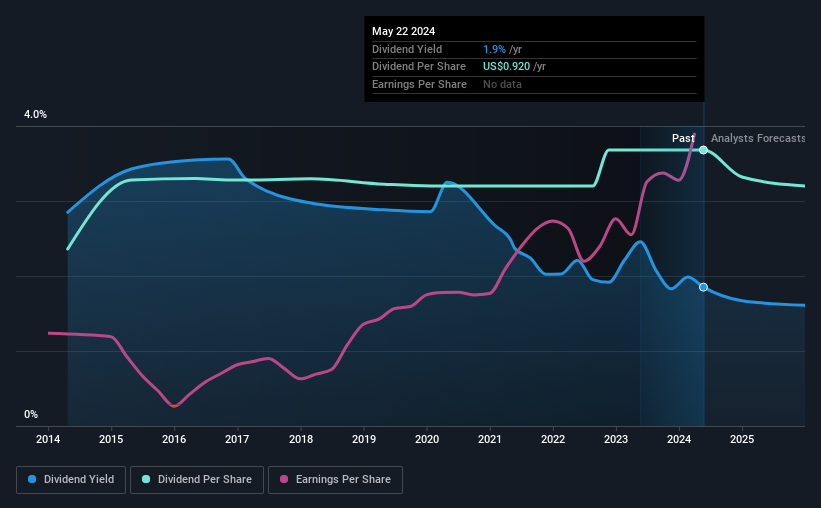821x508 pixels.
Task: Click the pink Earnings Per Share legend dot
Action: point(284,479)
